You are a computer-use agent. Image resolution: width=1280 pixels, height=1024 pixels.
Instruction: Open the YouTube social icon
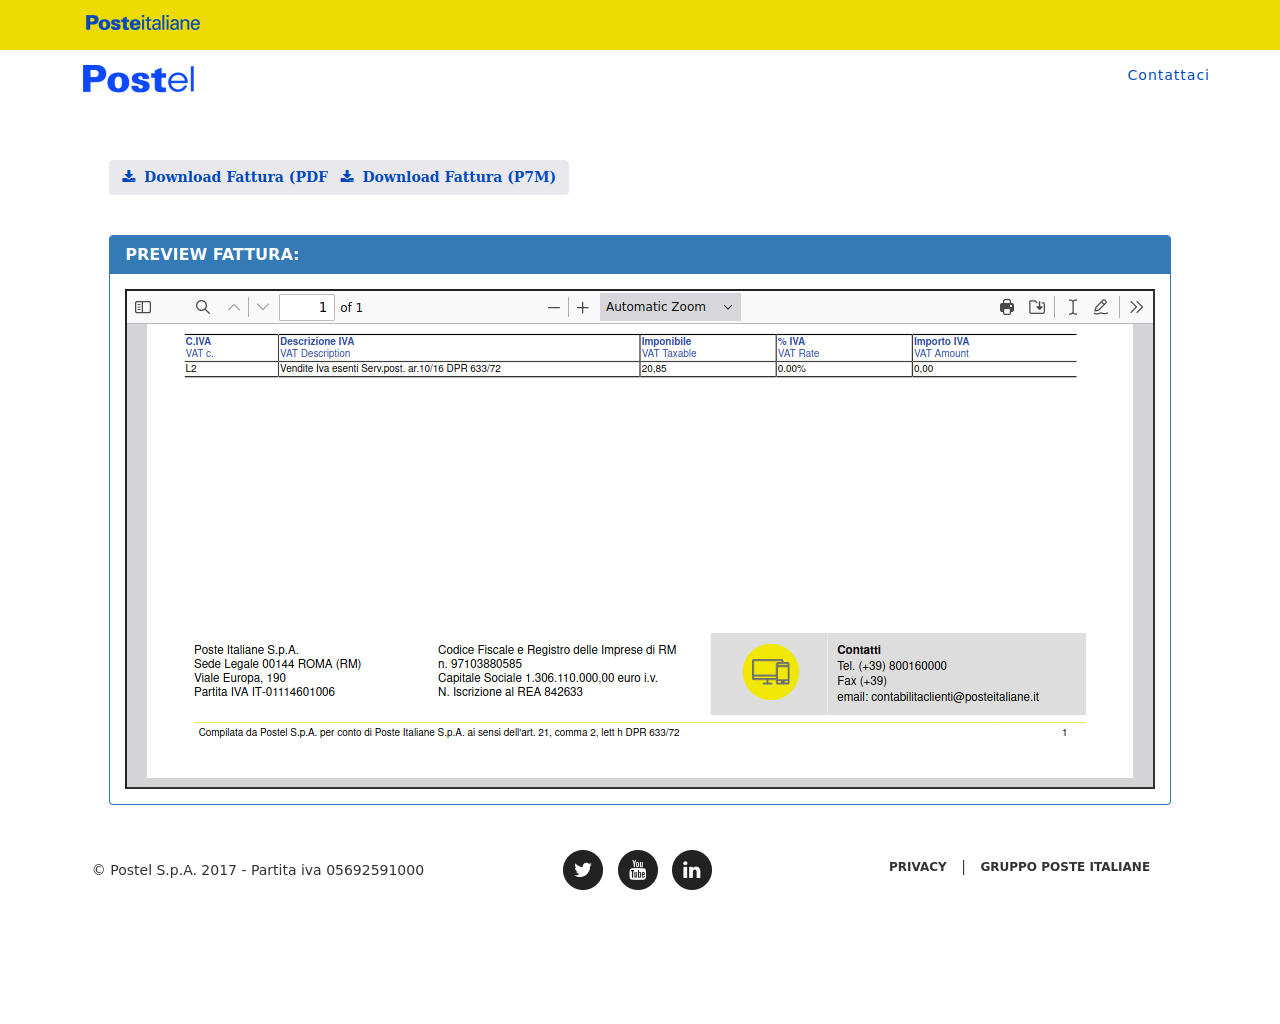tap(638, 870)
